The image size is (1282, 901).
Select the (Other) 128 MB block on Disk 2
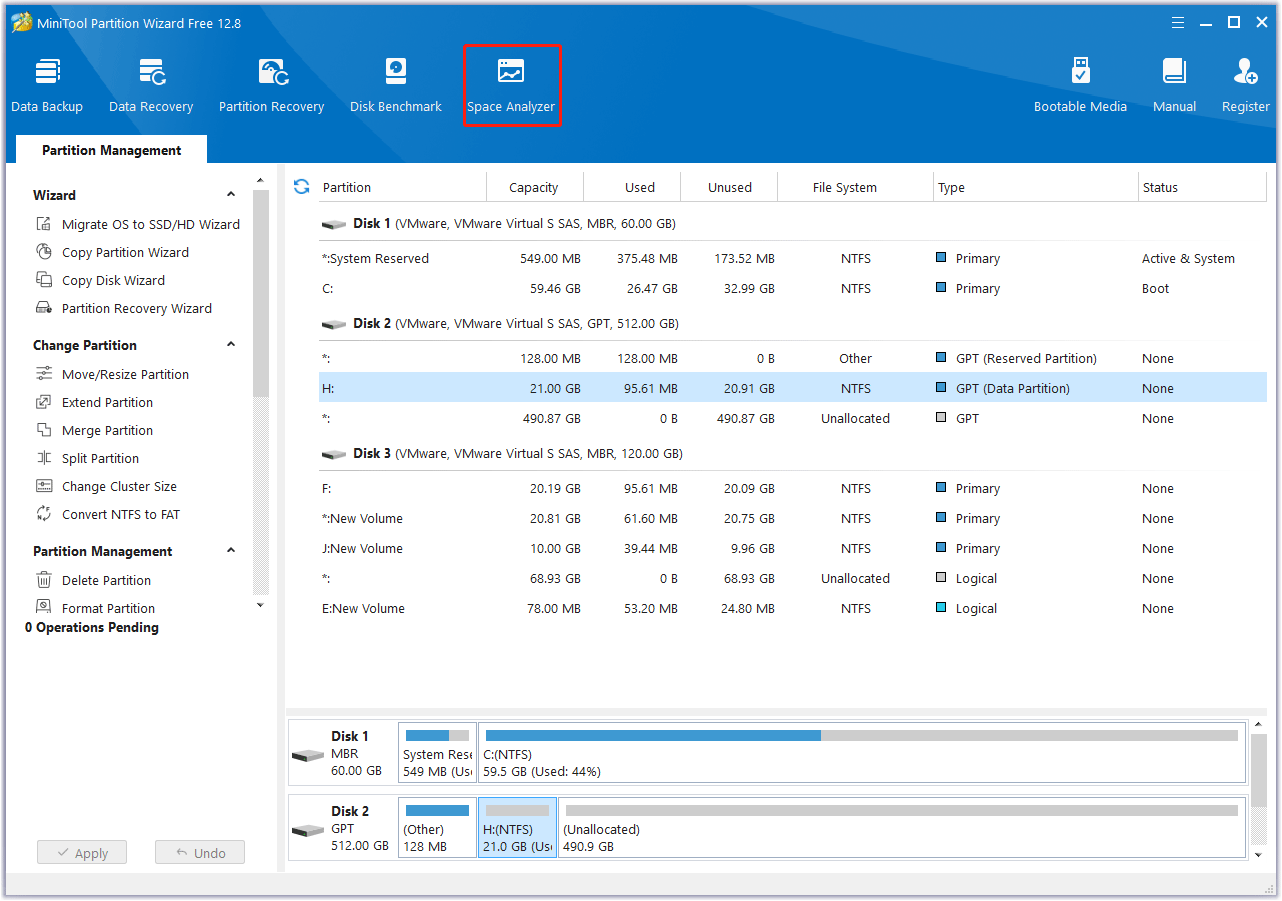point(437,827)
